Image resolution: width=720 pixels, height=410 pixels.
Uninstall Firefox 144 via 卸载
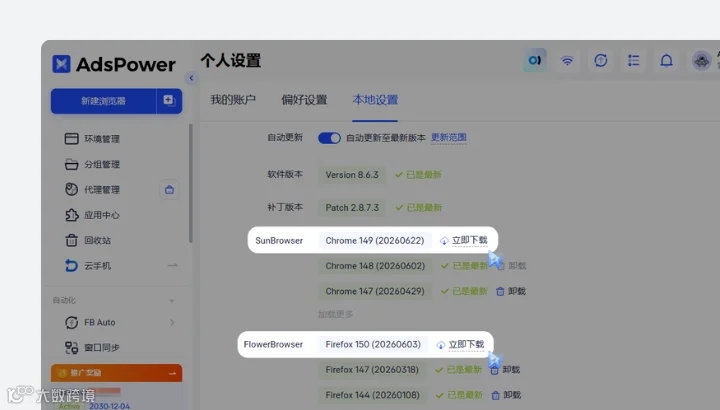click(512, 395)
